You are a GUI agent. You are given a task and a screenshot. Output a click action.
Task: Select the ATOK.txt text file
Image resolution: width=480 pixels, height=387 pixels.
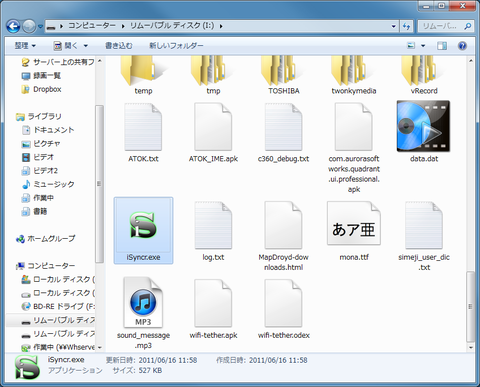[x=143, y=133]
